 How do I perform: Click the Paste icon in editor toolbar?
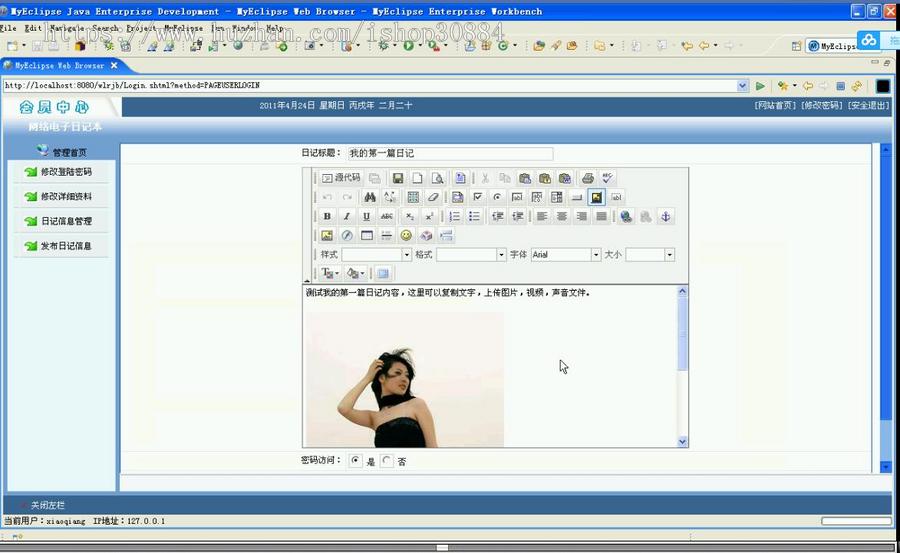pos(525,178)
